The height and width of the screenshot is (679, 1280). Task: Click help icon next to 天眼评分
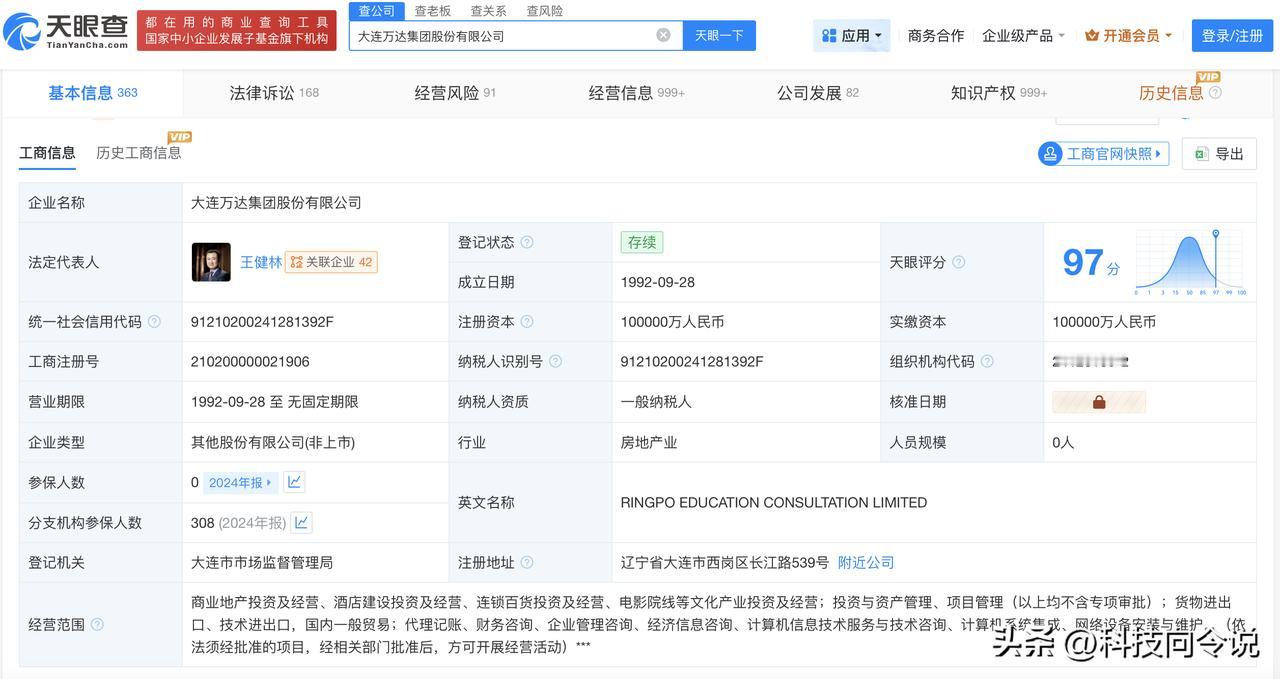958,262
